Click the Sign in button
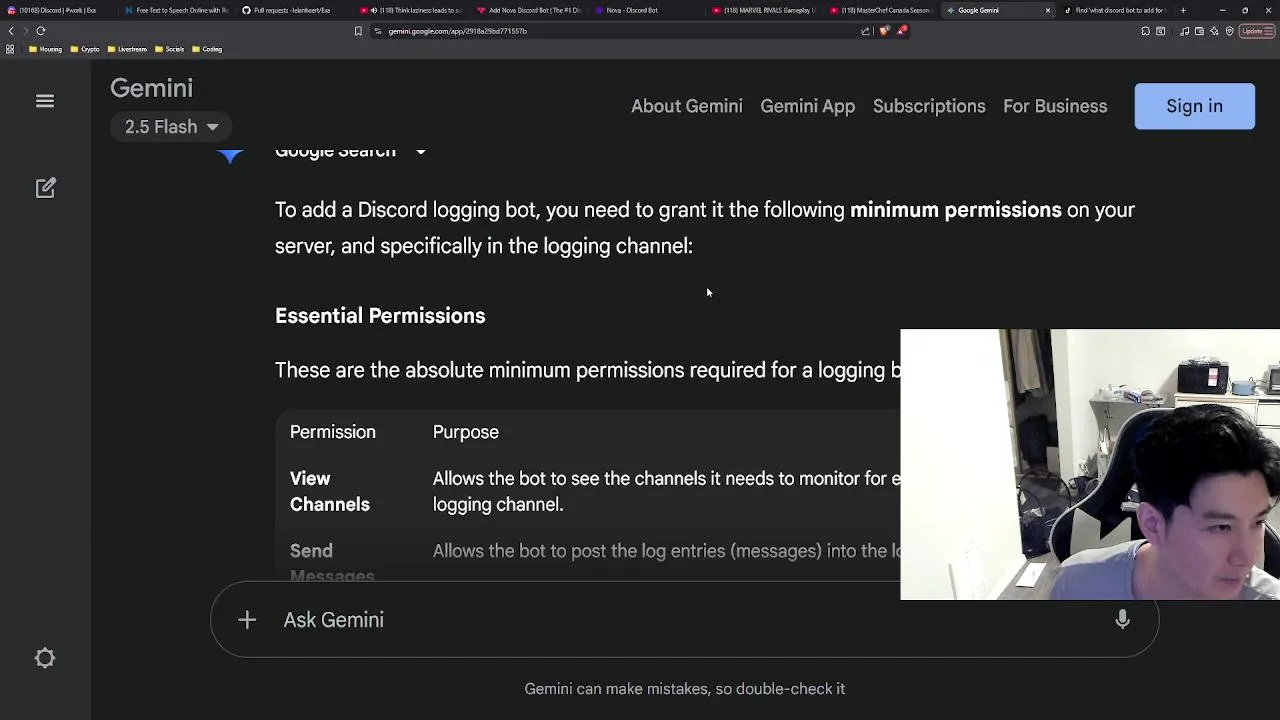 pos(1194,106)
